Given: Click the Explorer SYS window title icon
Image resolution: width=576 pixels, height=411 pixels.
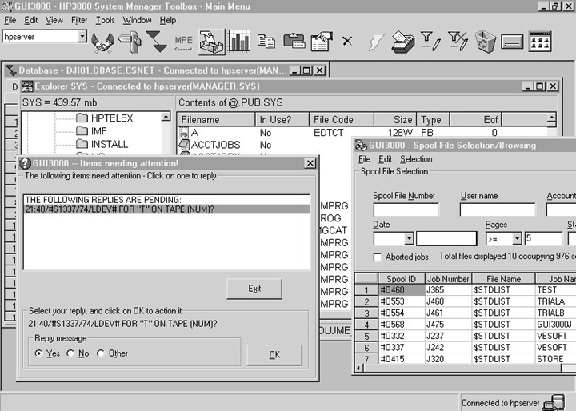Looking at the screenshot, I should [x=27, y=86].
